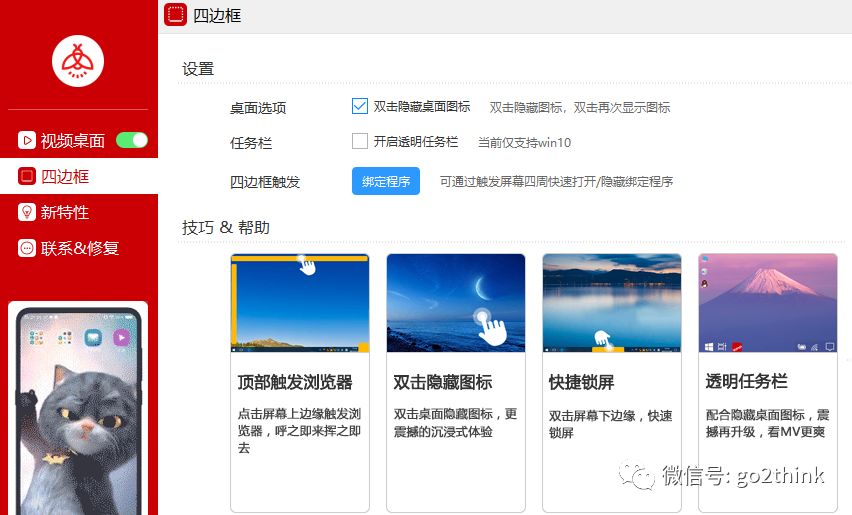Open the 联系&修复 sidebar item
The height and width of the screenshot is (515, 852).
80,248
